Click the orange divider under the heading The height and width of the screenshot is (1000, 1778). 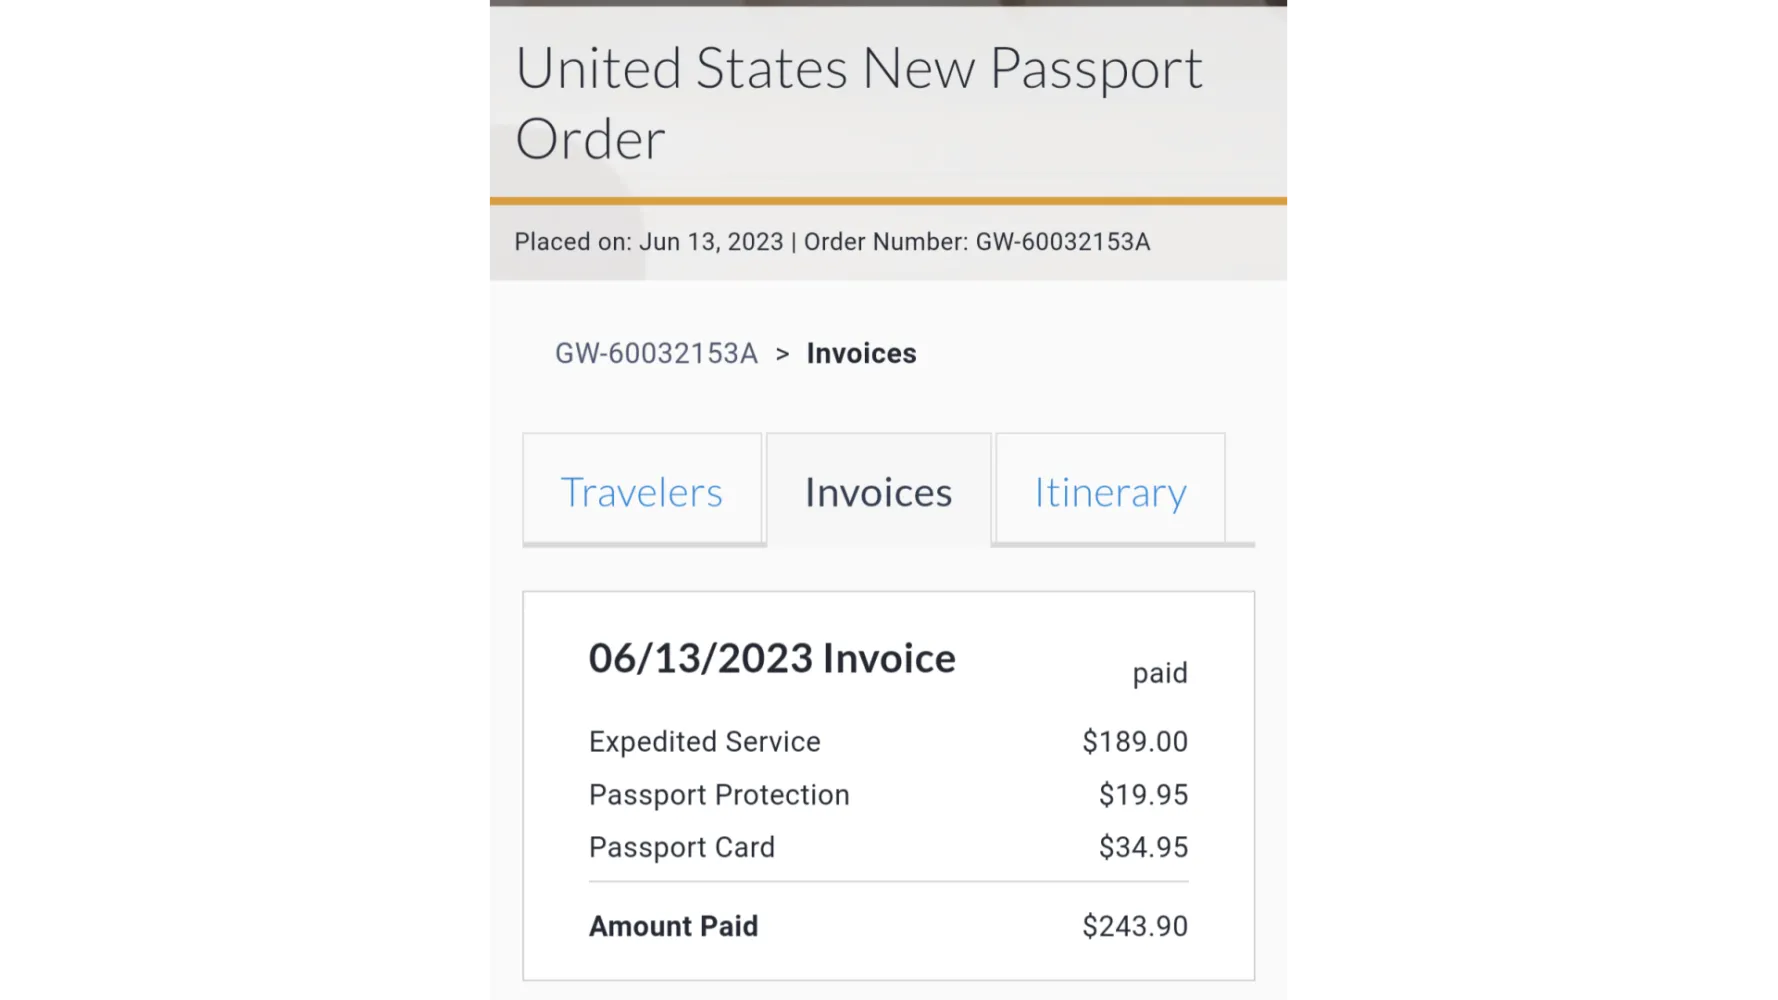point(888,201)
